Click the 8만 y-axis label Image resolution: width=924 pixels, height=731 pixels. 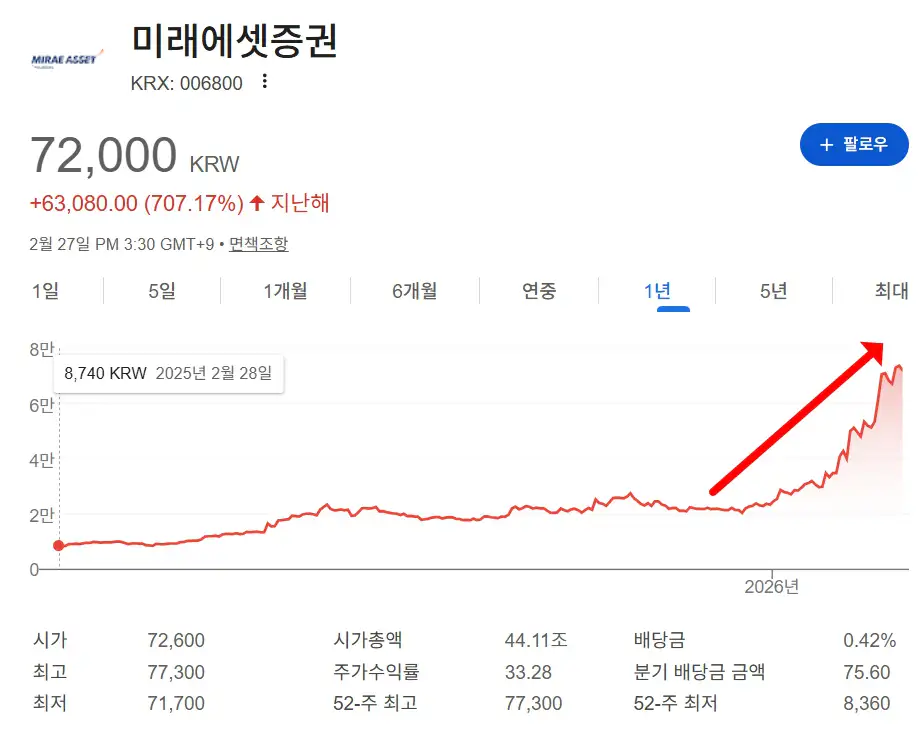pyautogui.click(x=41, y=350)
